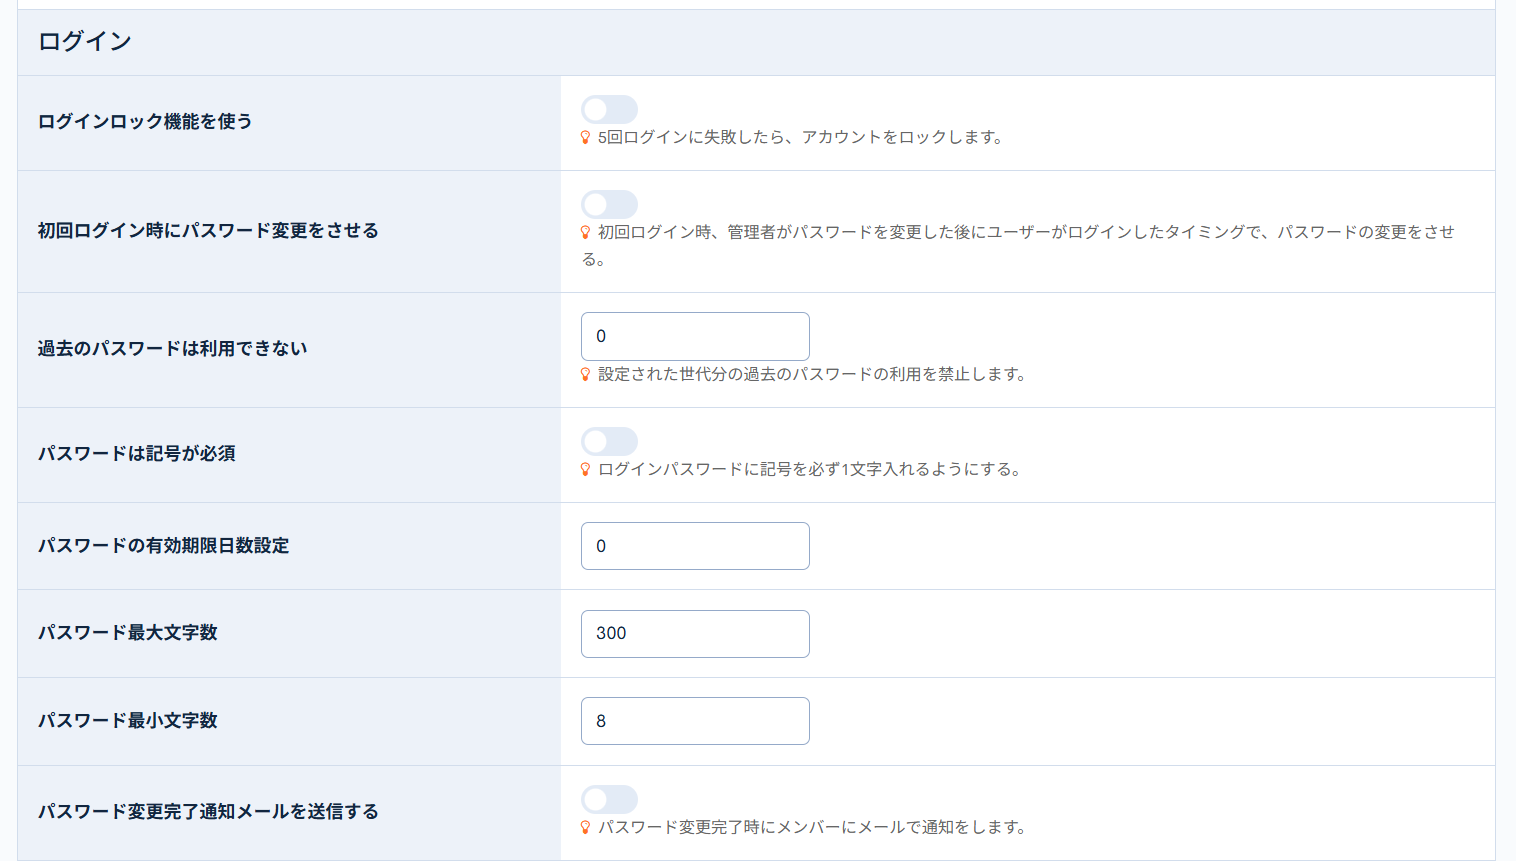The width and height of the screenshot is (1516, 861).
Task: Click the 初回ログイン時にパスワード変更をさせる label
Action: point(208,230)
